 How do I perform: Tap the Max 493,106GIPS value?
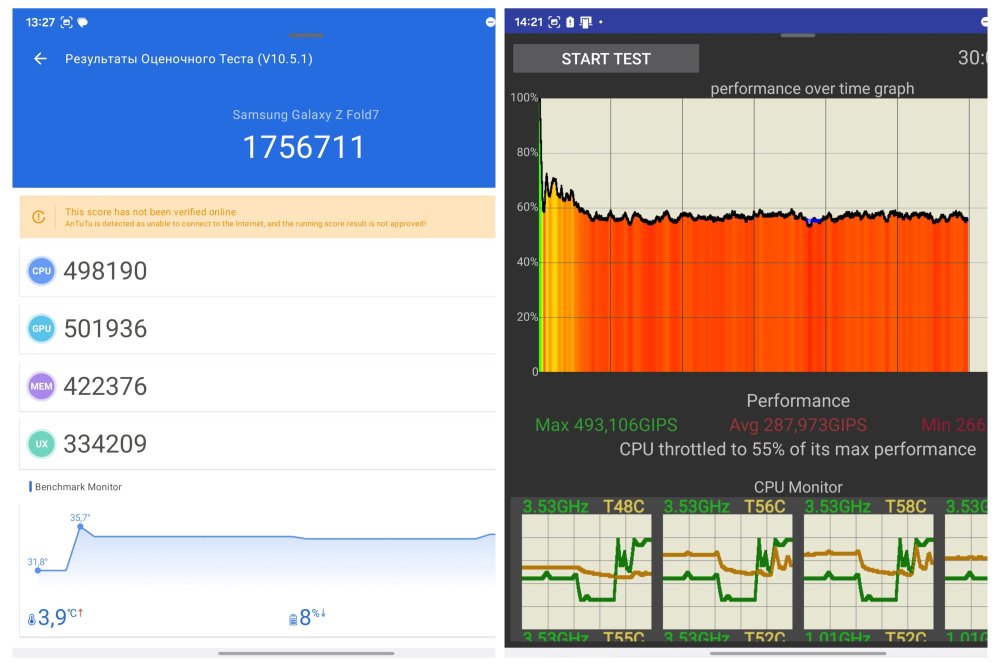tap(606, 425)
